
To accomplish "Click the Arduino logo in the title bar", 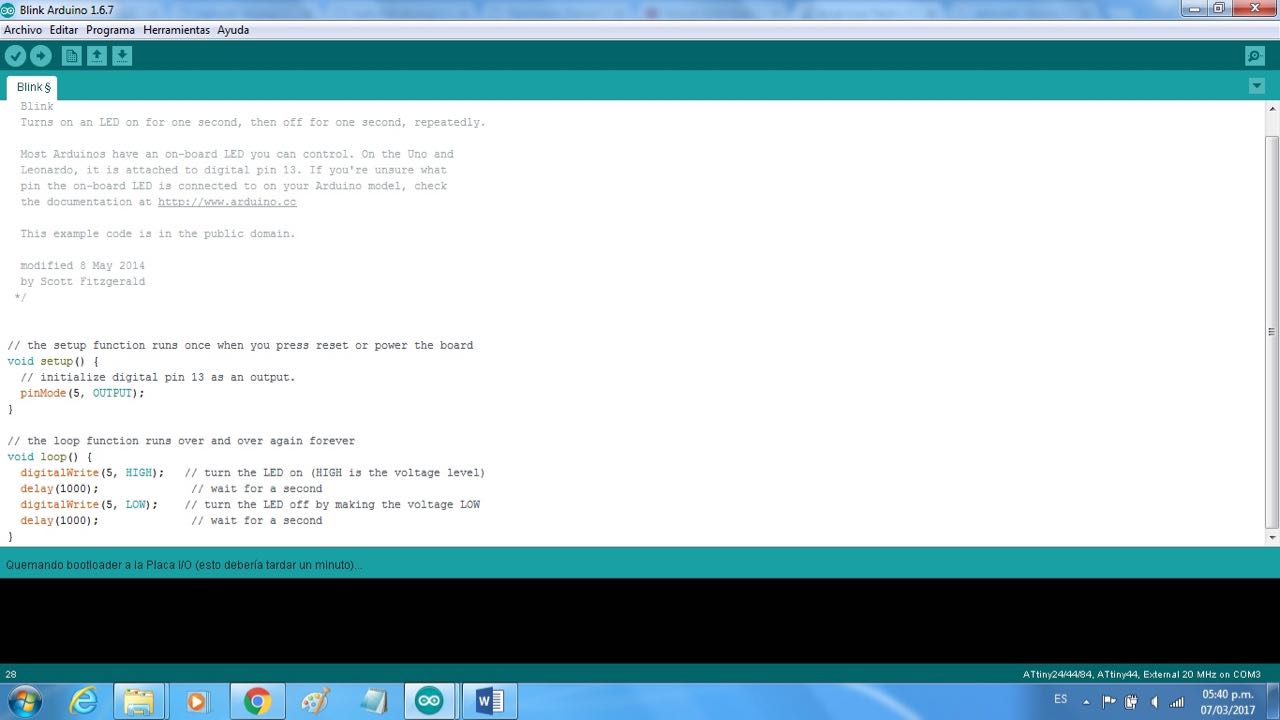I will (x=8, y=10).
